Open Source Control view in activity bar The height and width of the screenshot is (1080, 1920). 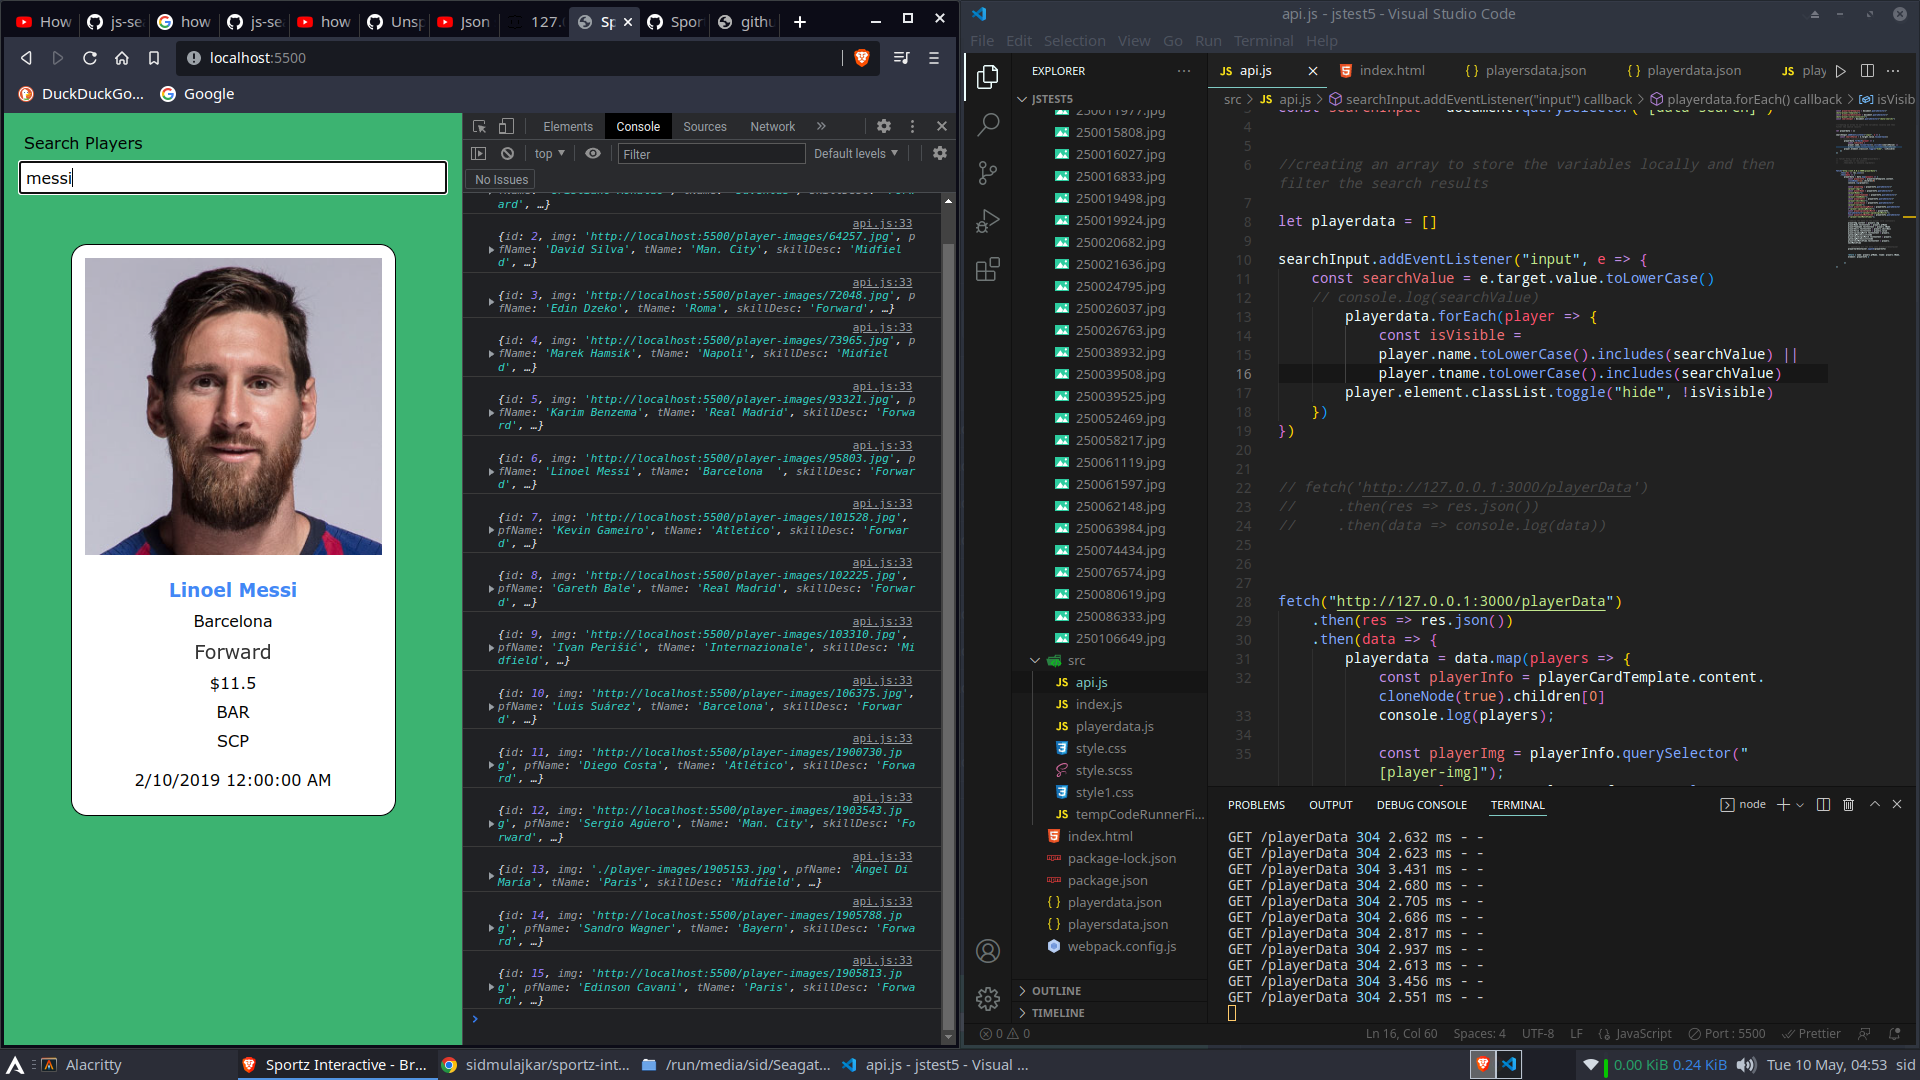point(988,173)
